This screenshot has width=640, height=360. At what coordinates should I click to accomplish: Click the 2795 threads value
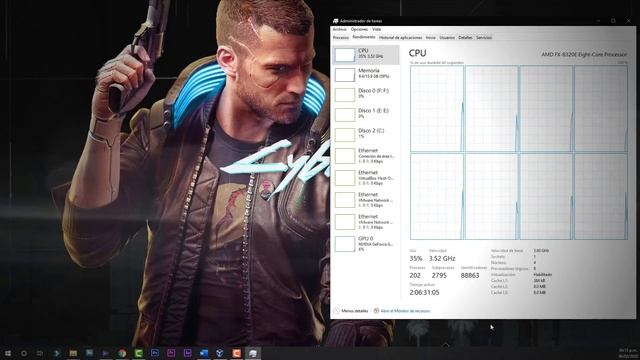coord(439,276)
